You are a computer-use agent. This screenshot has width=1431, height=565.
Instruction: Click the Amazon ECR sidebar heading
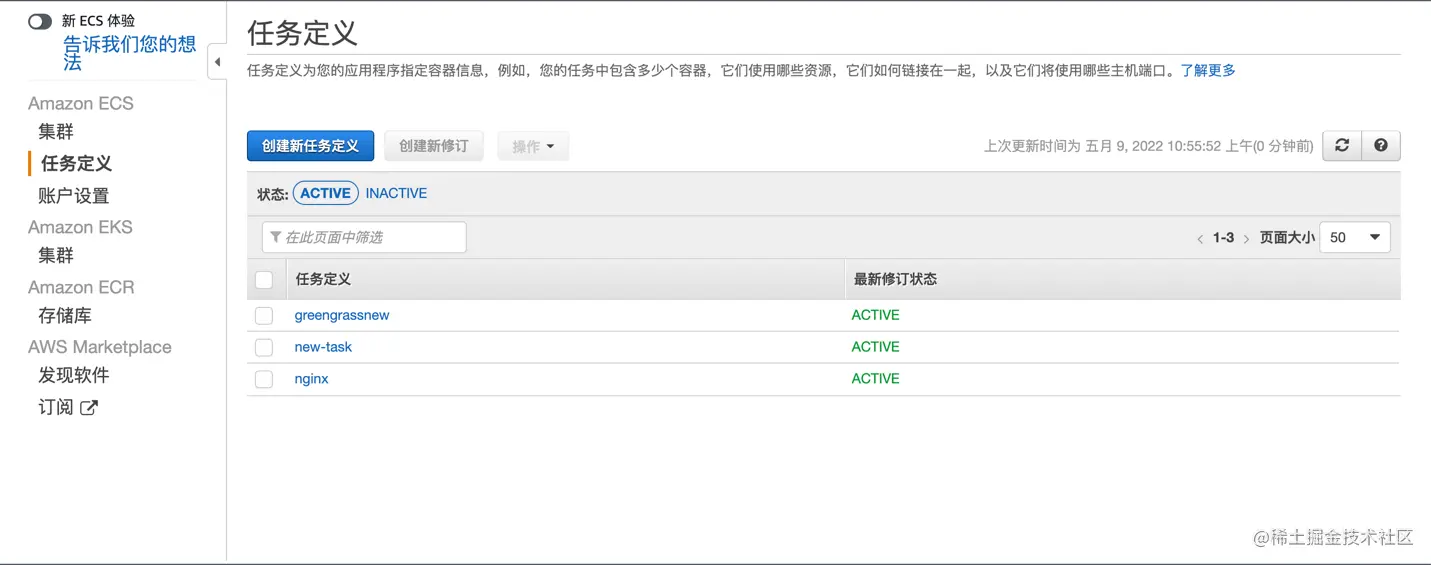(x=81, y=287)
